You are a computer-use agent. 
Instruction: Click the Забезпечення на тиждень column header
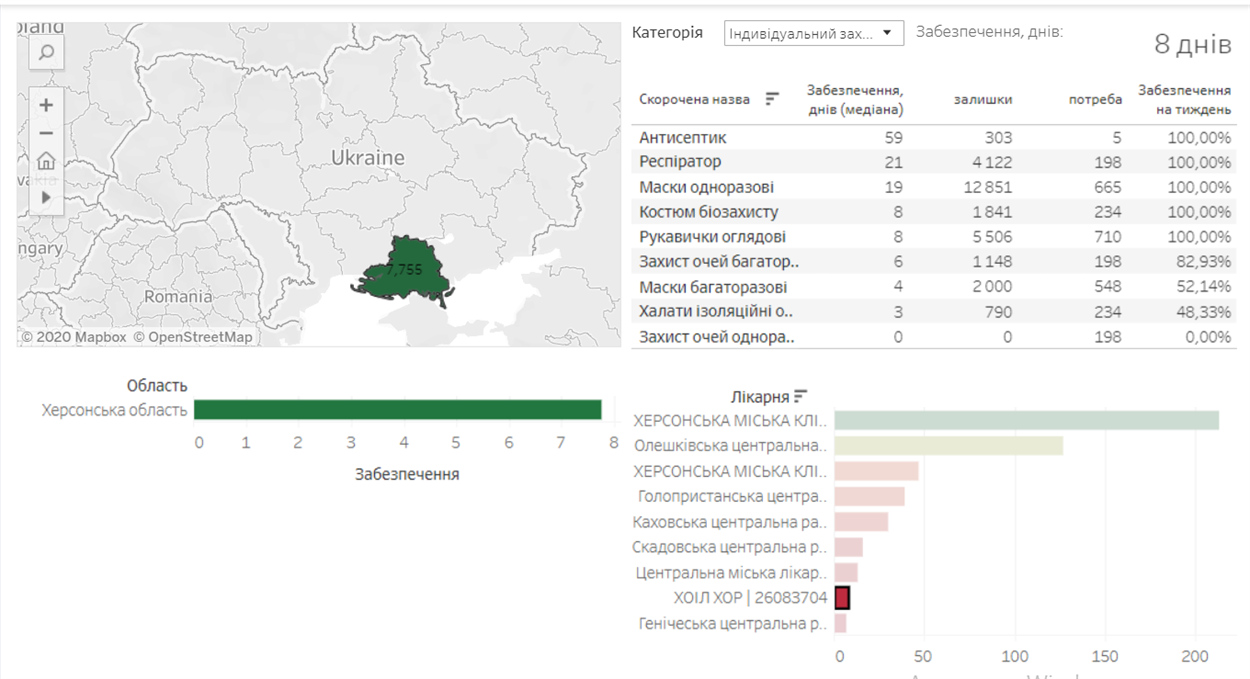(x=1184, y=99)
